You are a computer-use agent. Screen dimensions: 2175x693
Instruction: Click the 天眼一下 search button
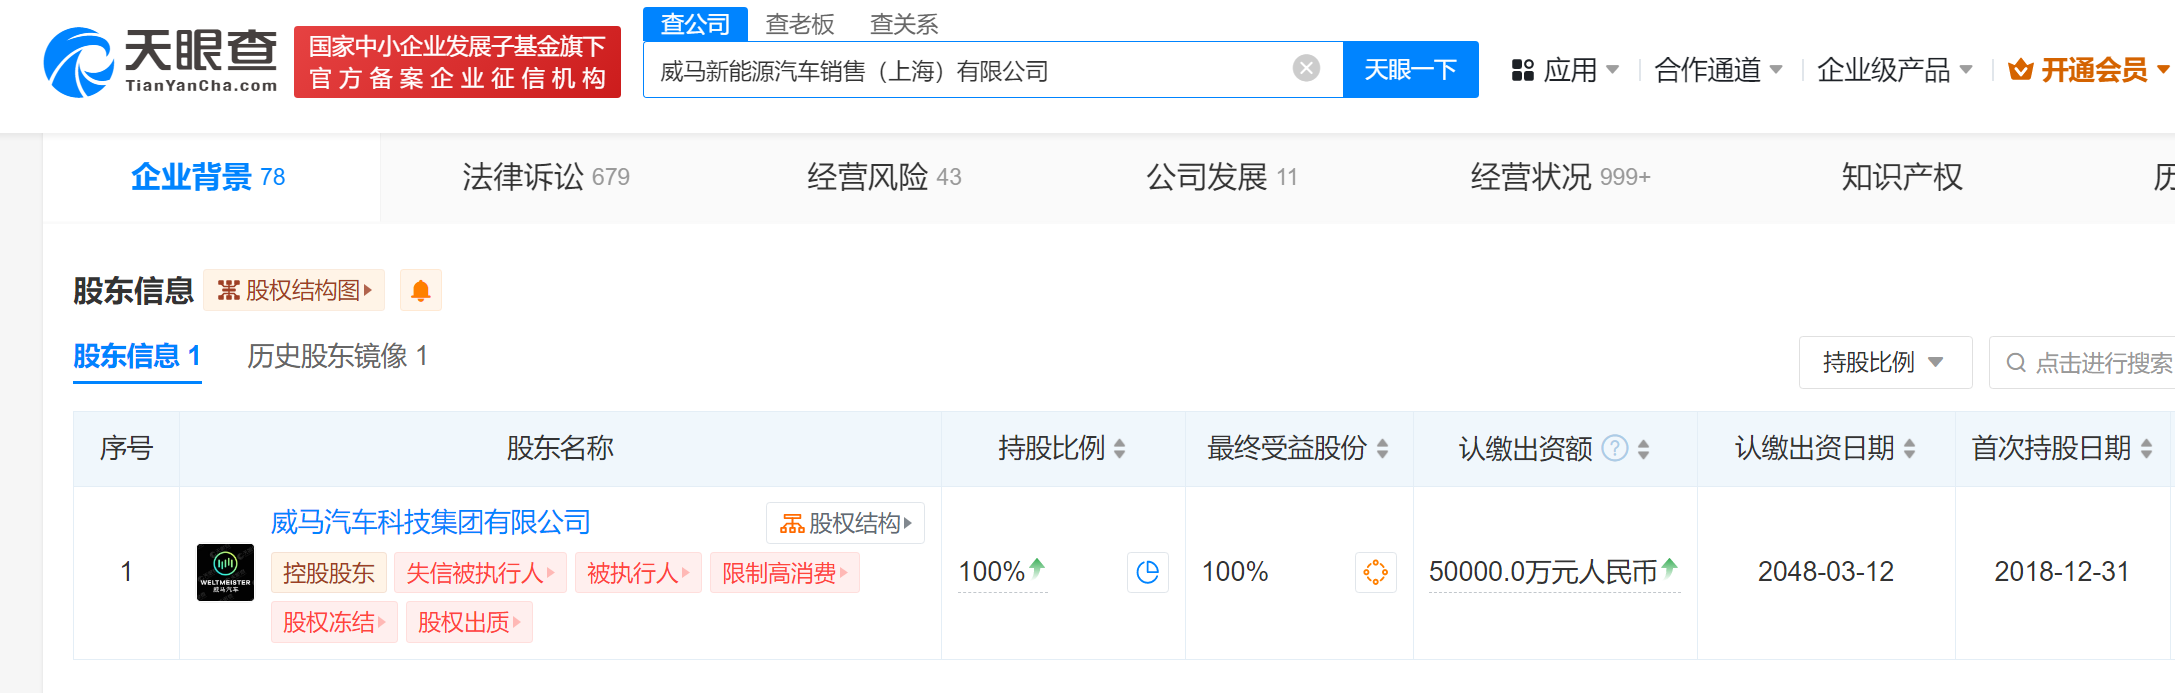pyautogui.click(x=1410, y=70)
